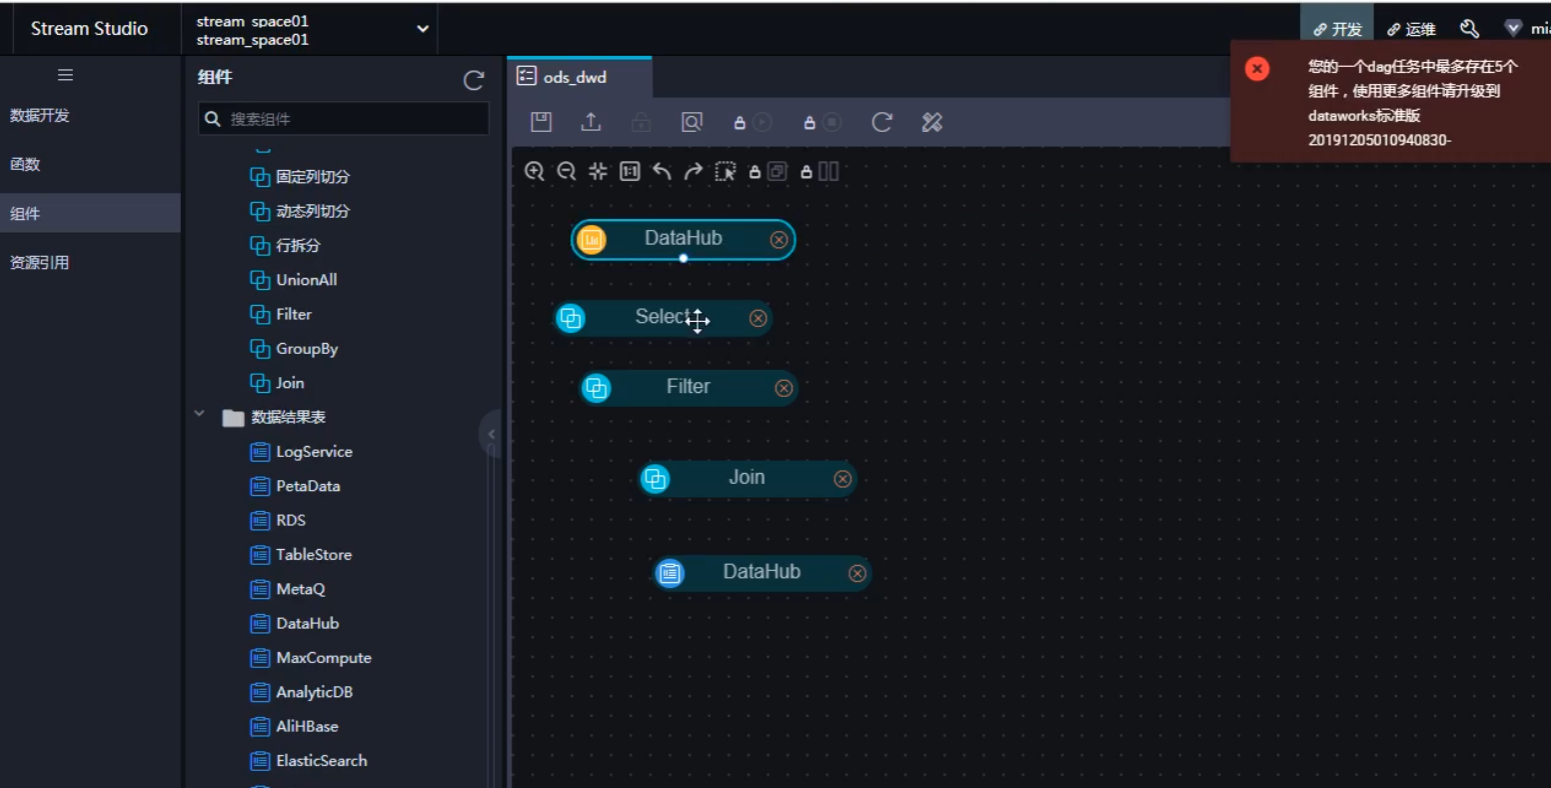Click the locked stop square icon

click(823, 122)
